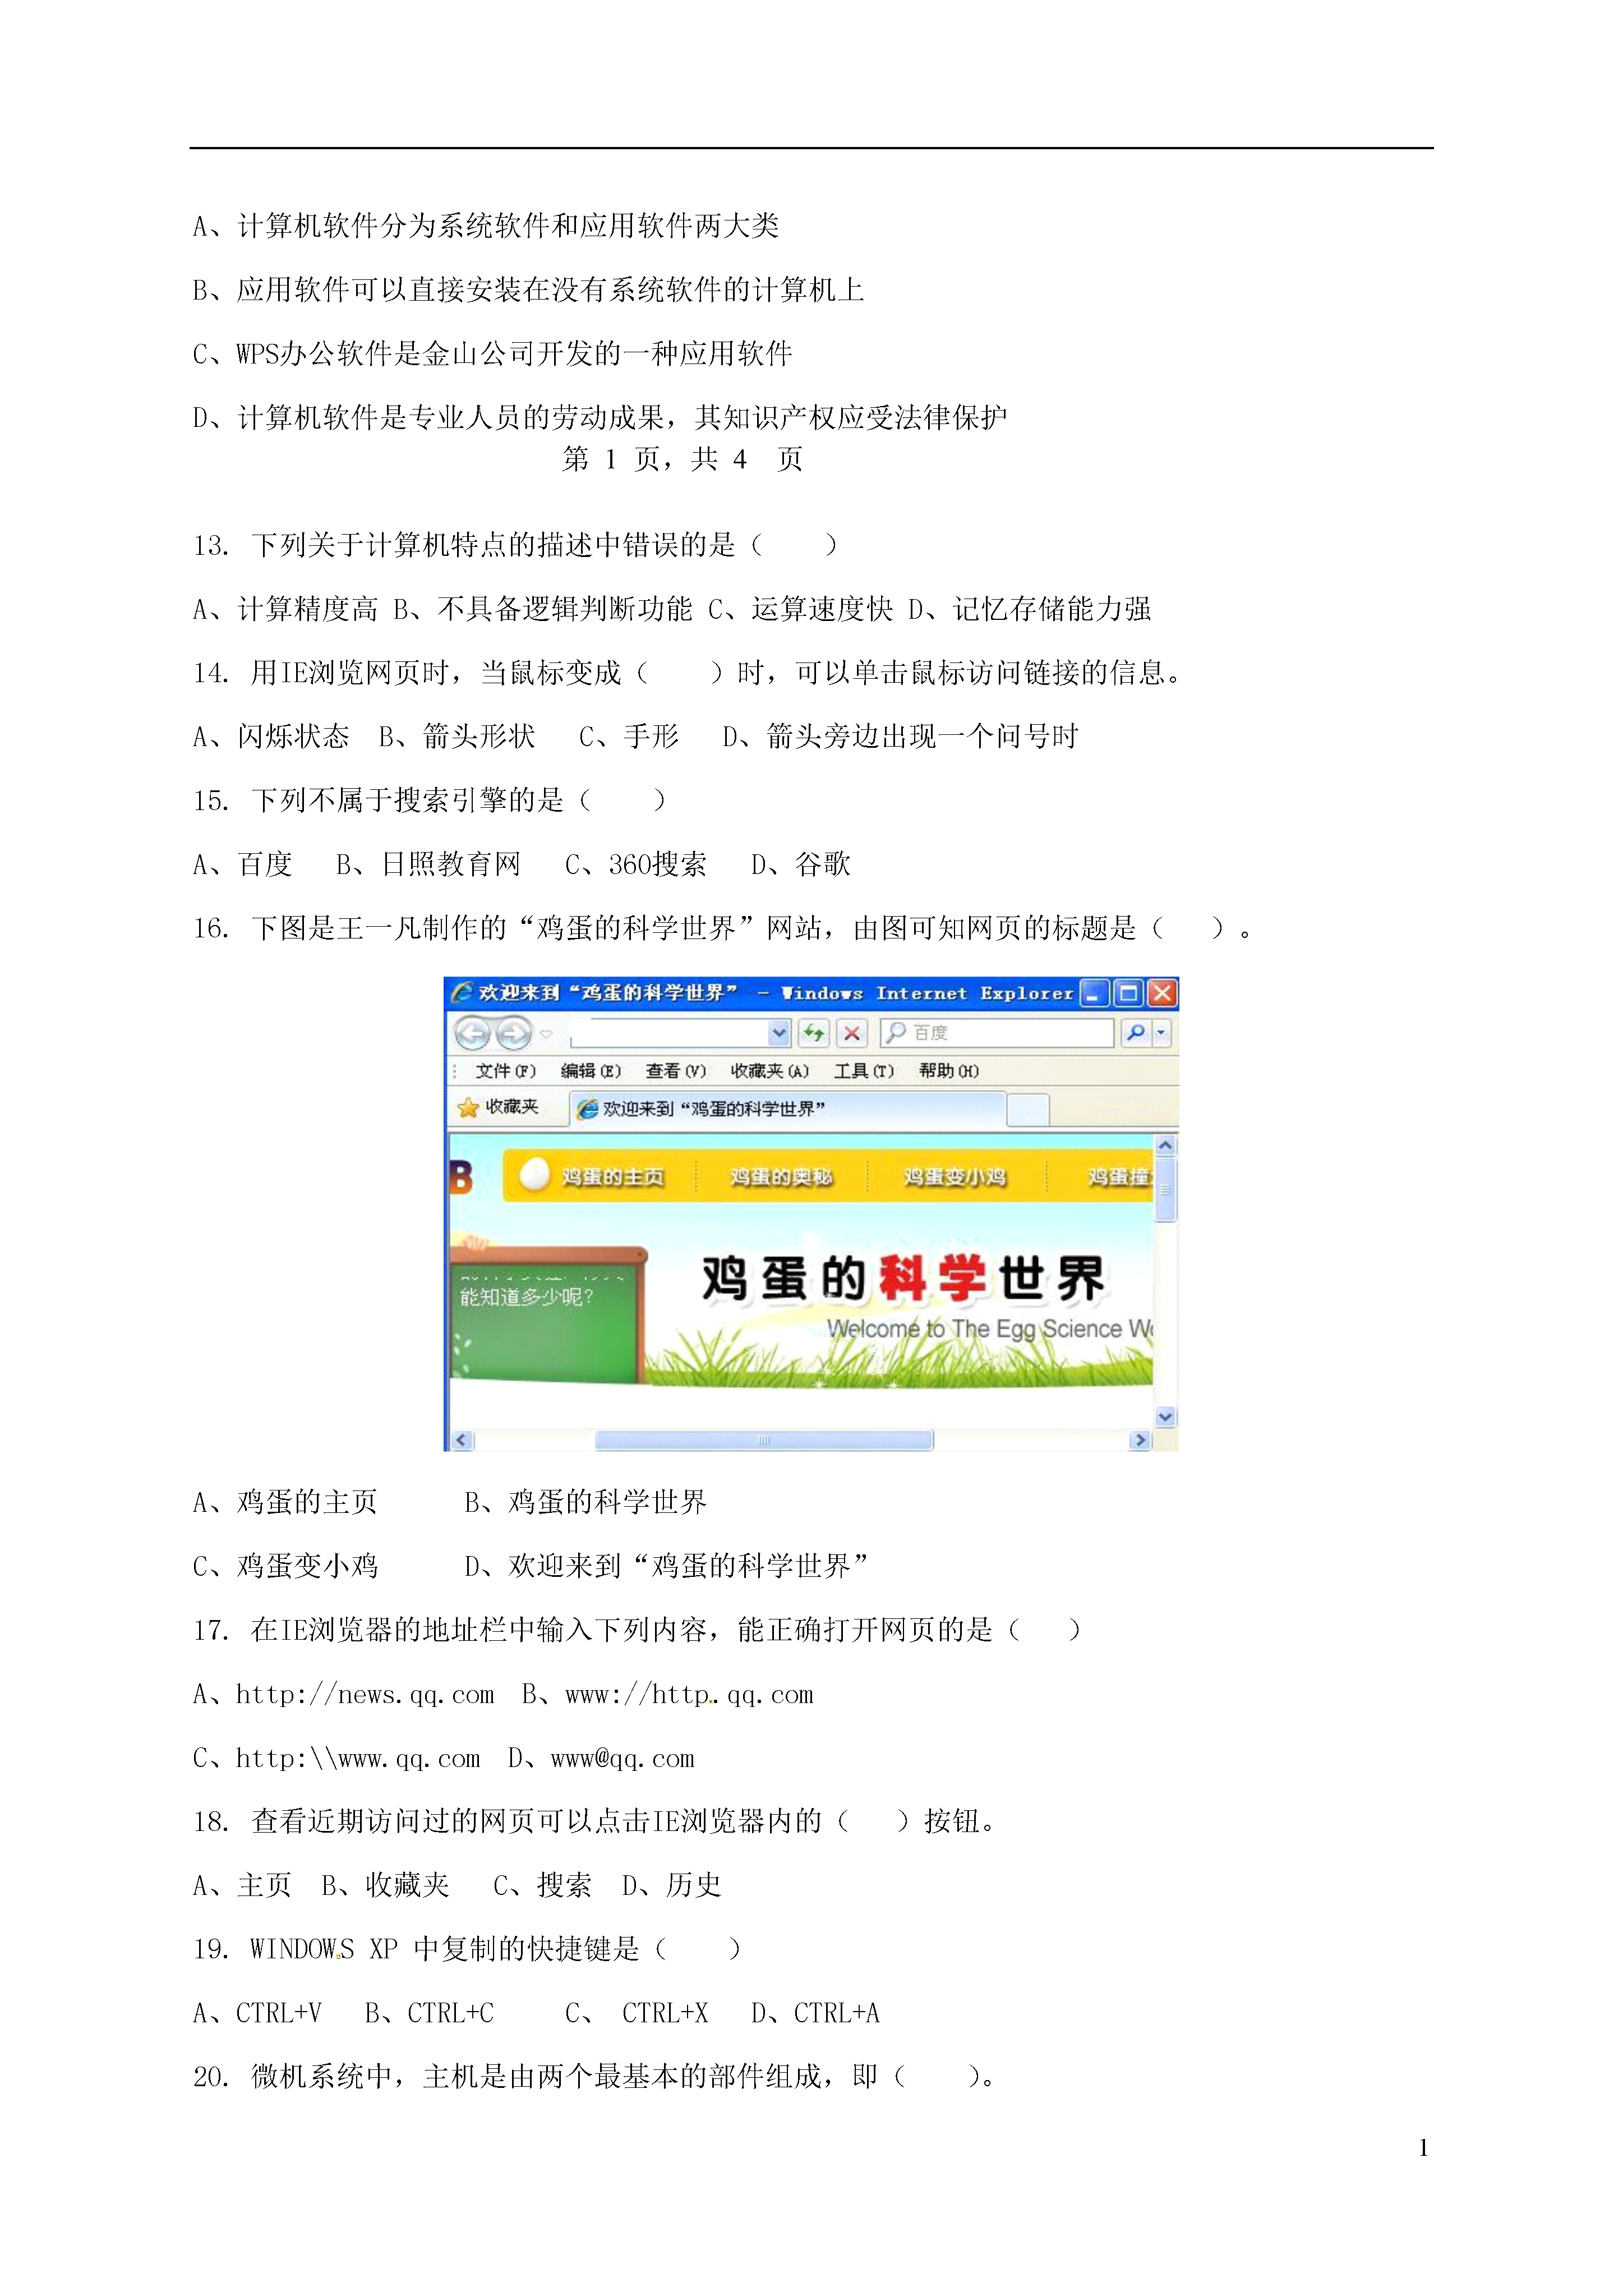Viewport: 1623px width, 2296px height.
Task: Close the Internet Explorer window
Action: click(1162, 993)
